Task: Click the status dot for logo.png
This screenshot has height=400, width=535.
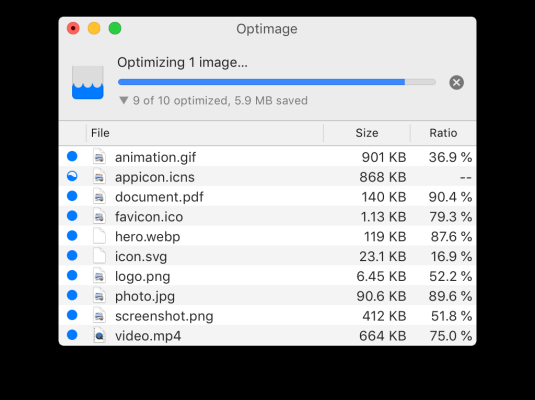Action: (72, 275)
